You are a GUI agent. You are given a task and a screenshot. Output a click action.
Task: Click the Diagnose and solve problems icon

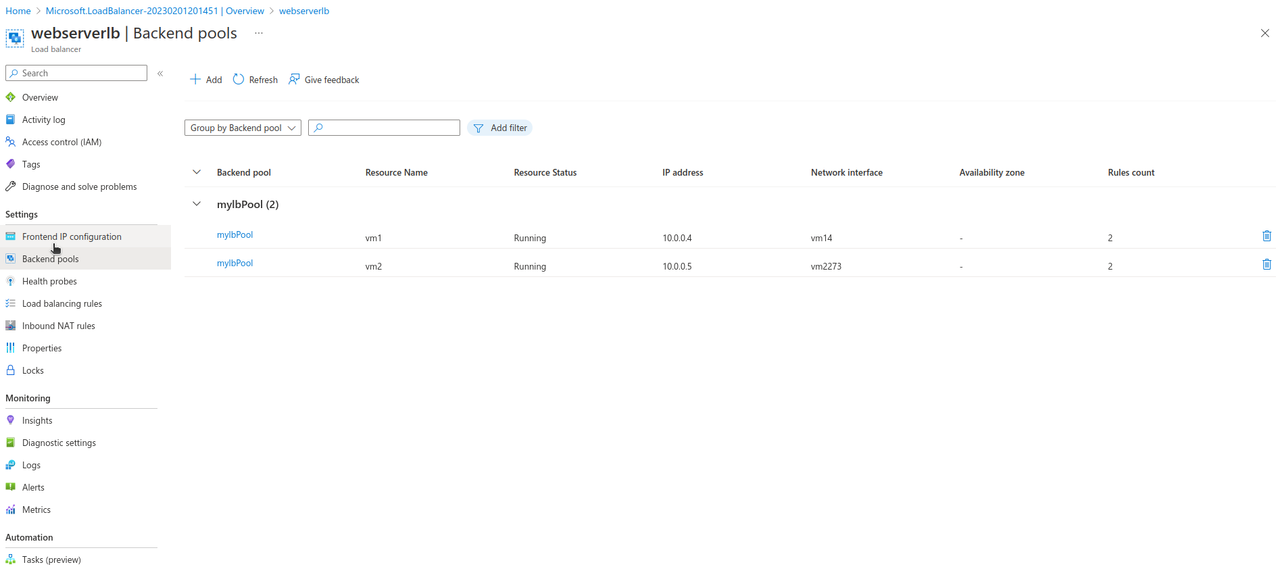pyautogui.click(x=11, y=186)
